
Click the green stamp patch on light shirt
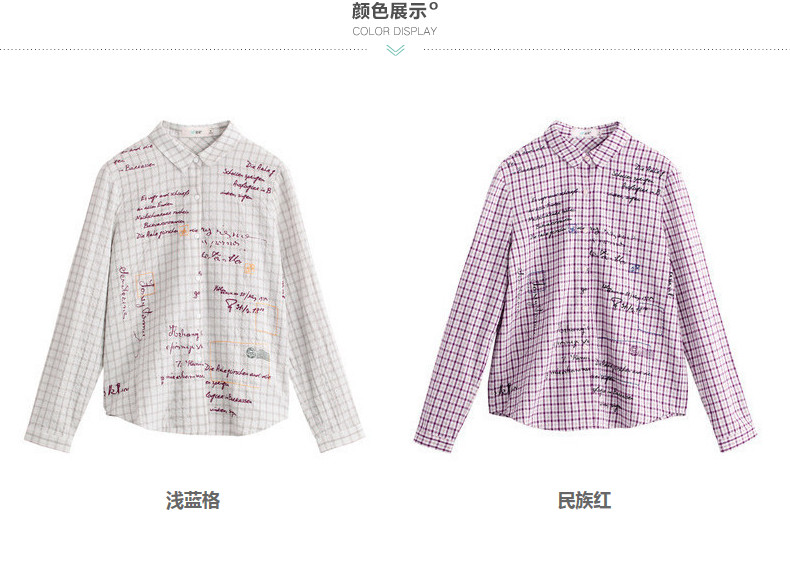pyautogui.click(x=257, y=352)
